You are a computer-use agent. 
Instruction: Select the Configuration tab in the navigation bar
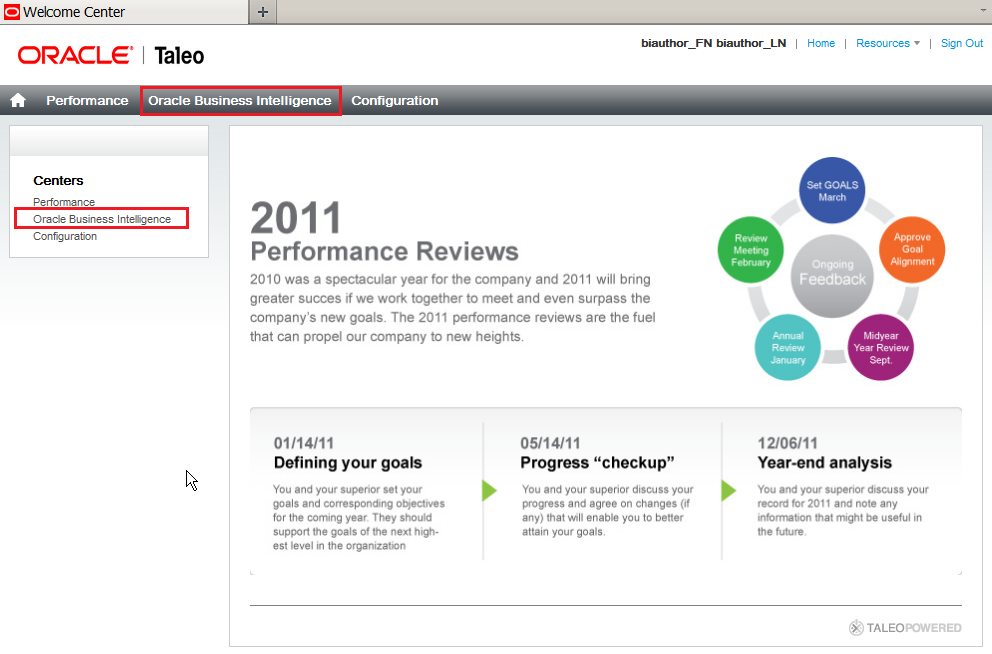pos(395,100)
